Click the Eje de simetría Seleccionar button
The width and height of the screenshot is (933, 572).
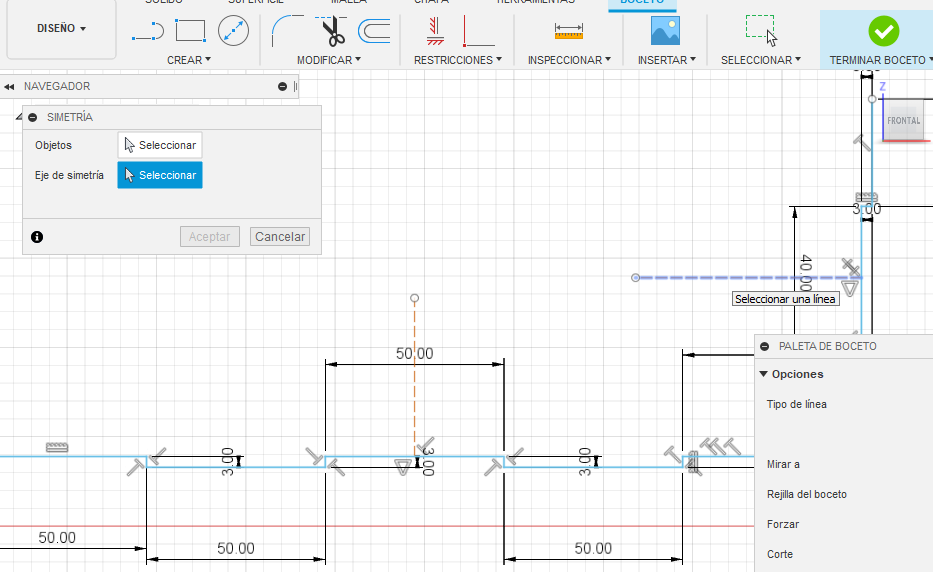coord(160,175)
